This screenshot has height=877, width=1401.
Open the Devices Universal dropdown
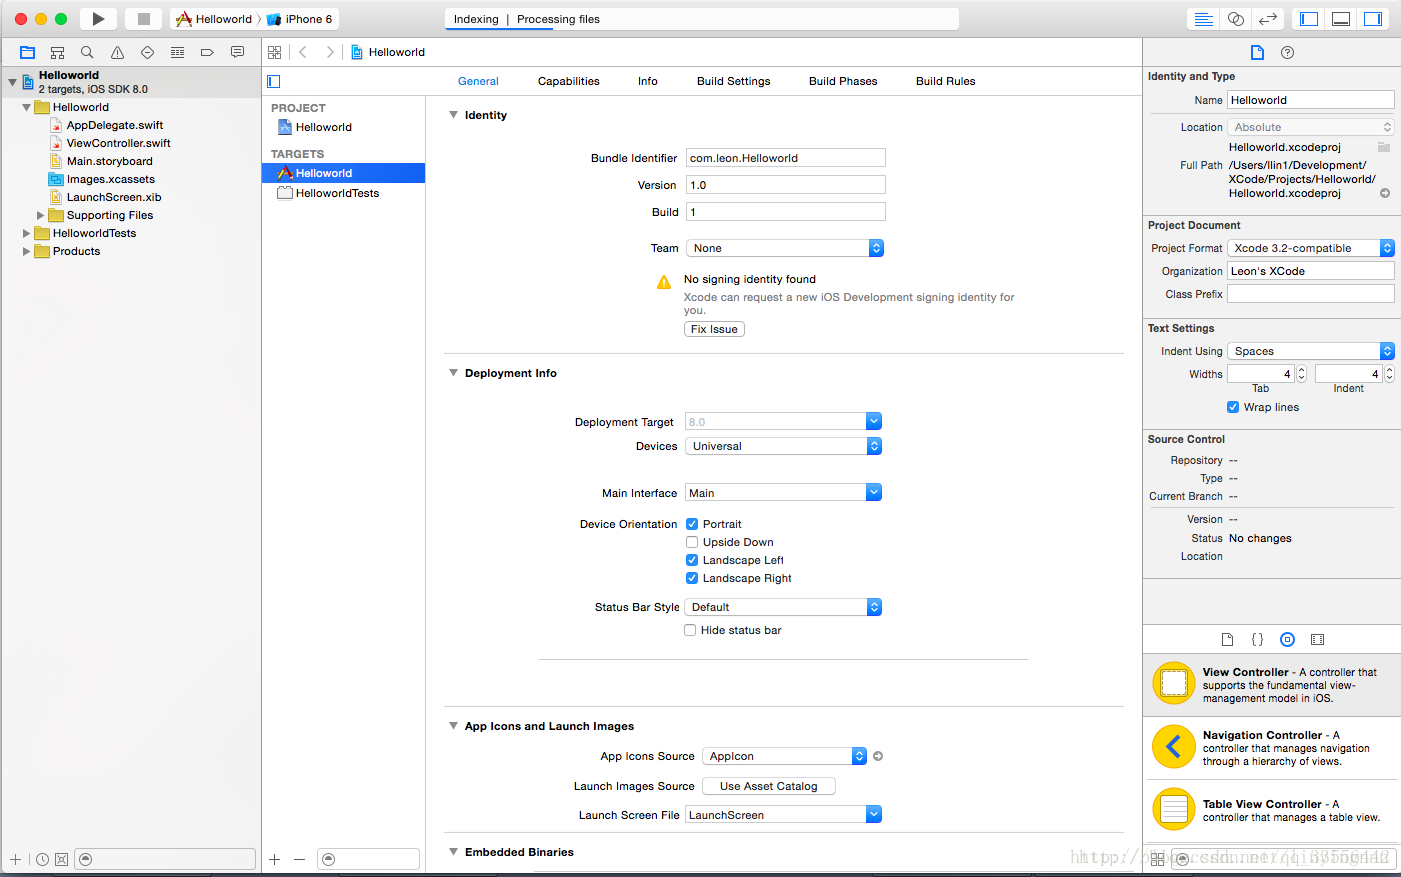pos(783,446)
